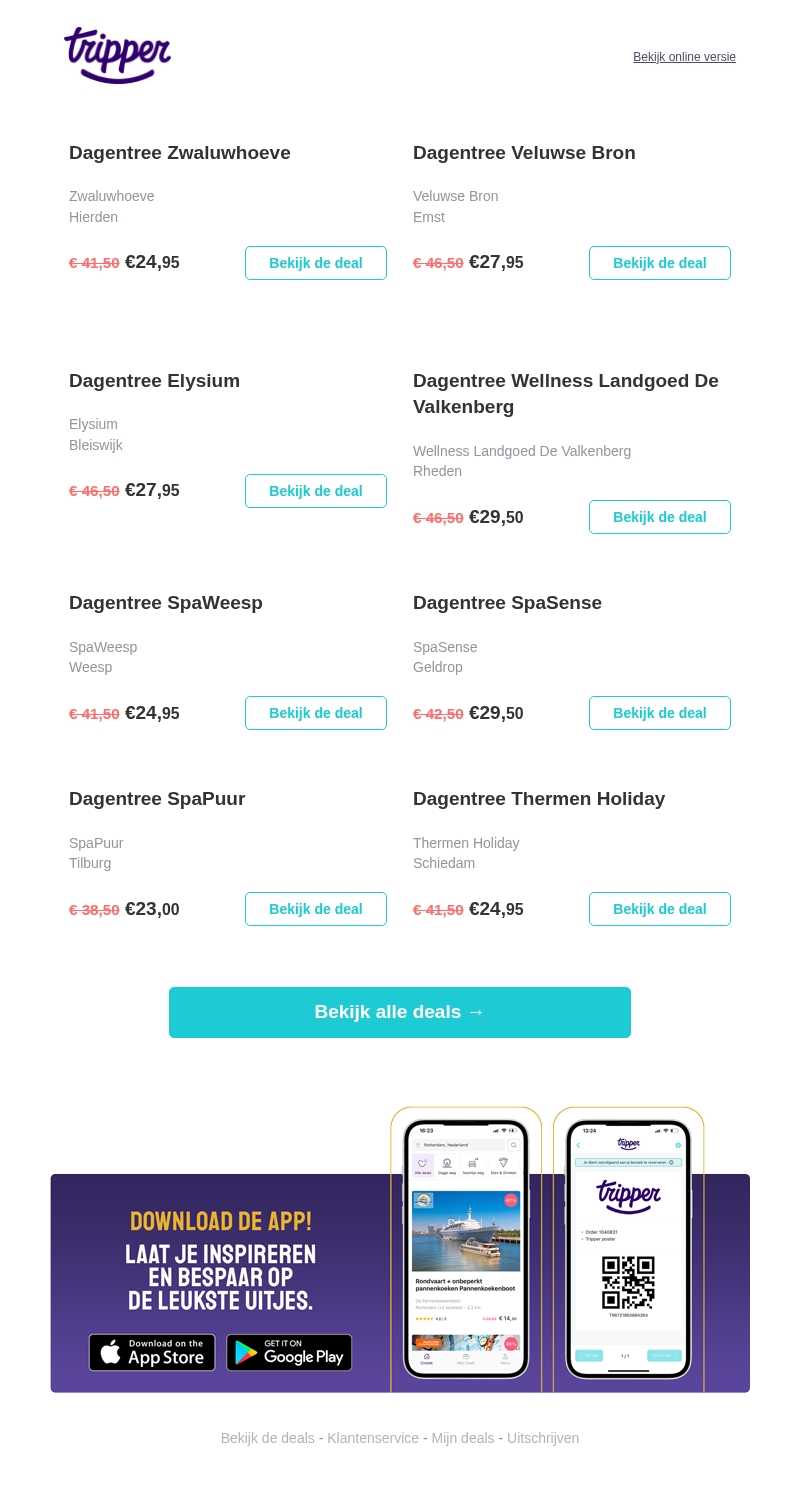800x1485 pixels.
Task: Open the SpaSense Geldrop deal button
Action: tap(660, 713)
